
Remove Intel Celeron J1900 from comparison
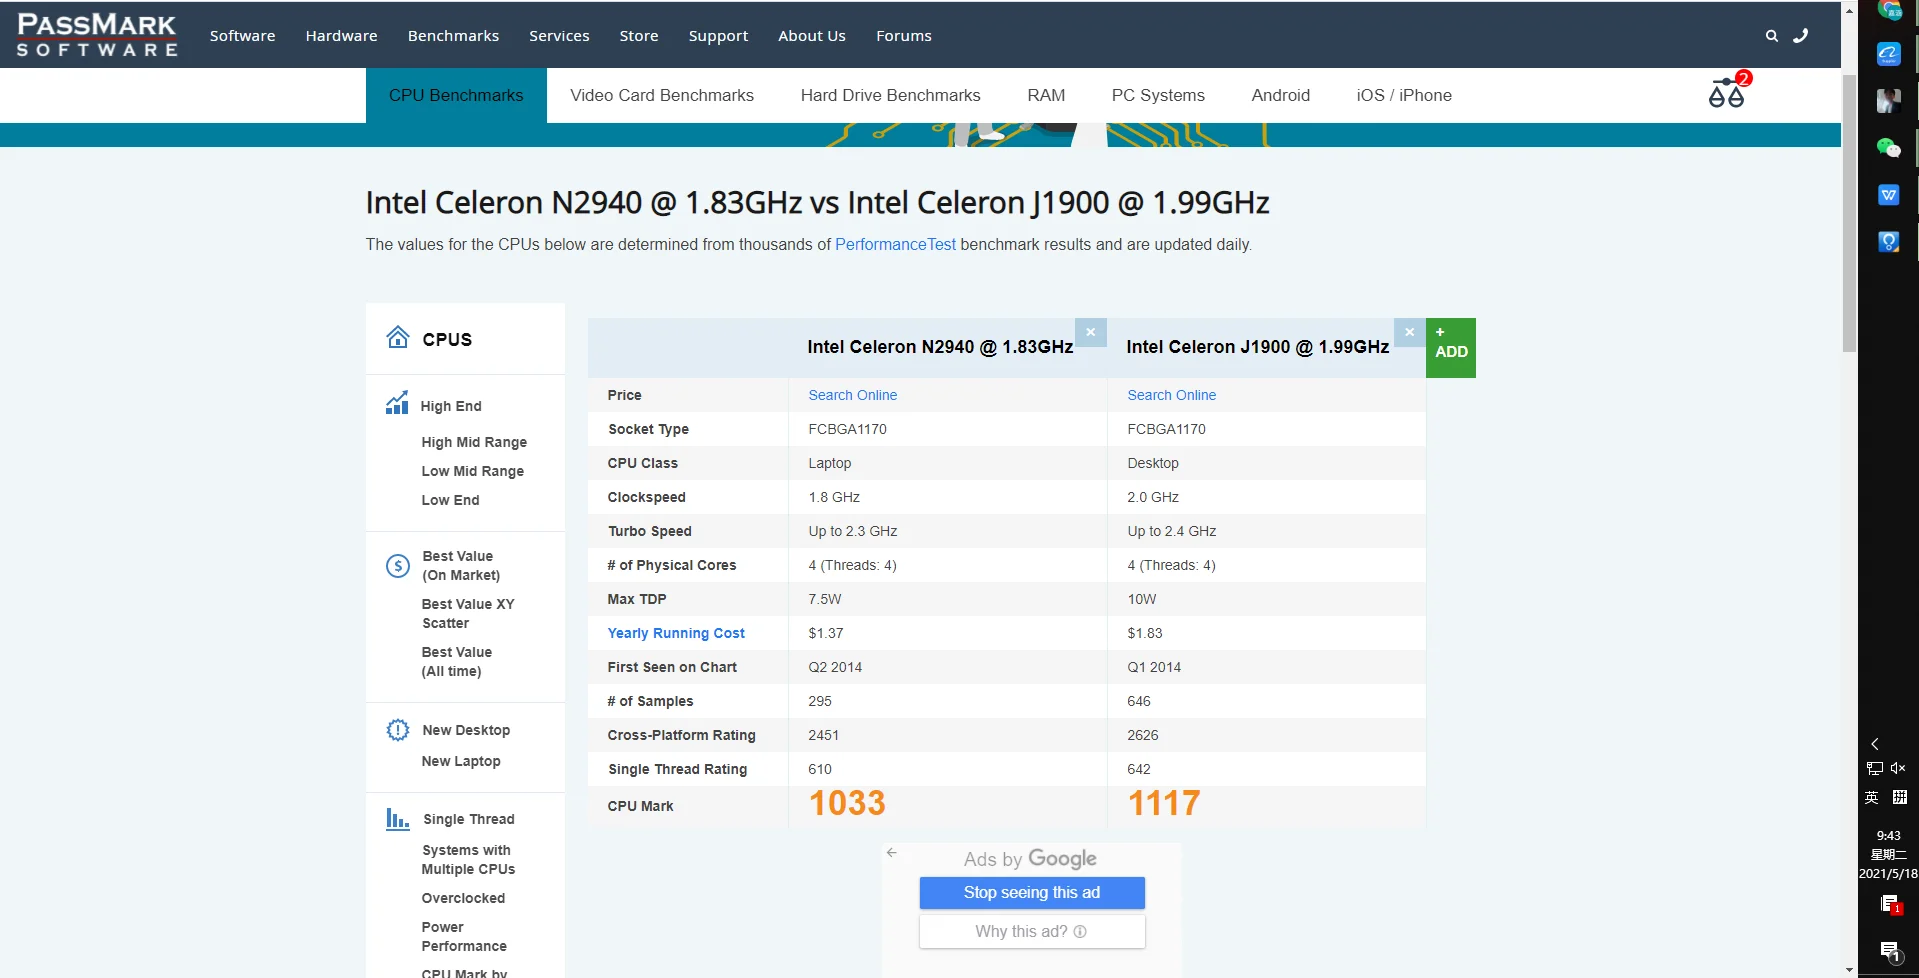(1409, 332)
